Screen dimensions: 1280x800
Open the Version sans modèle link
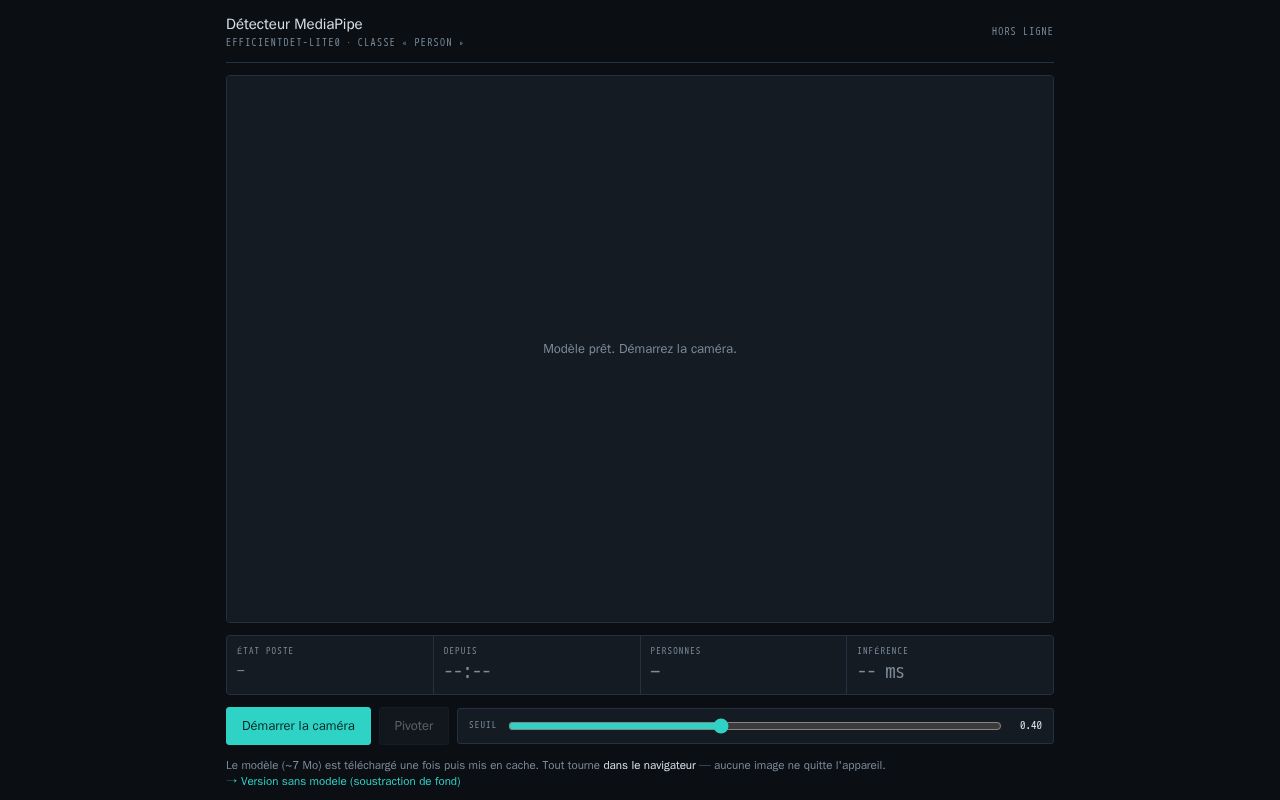click(350, 781)
